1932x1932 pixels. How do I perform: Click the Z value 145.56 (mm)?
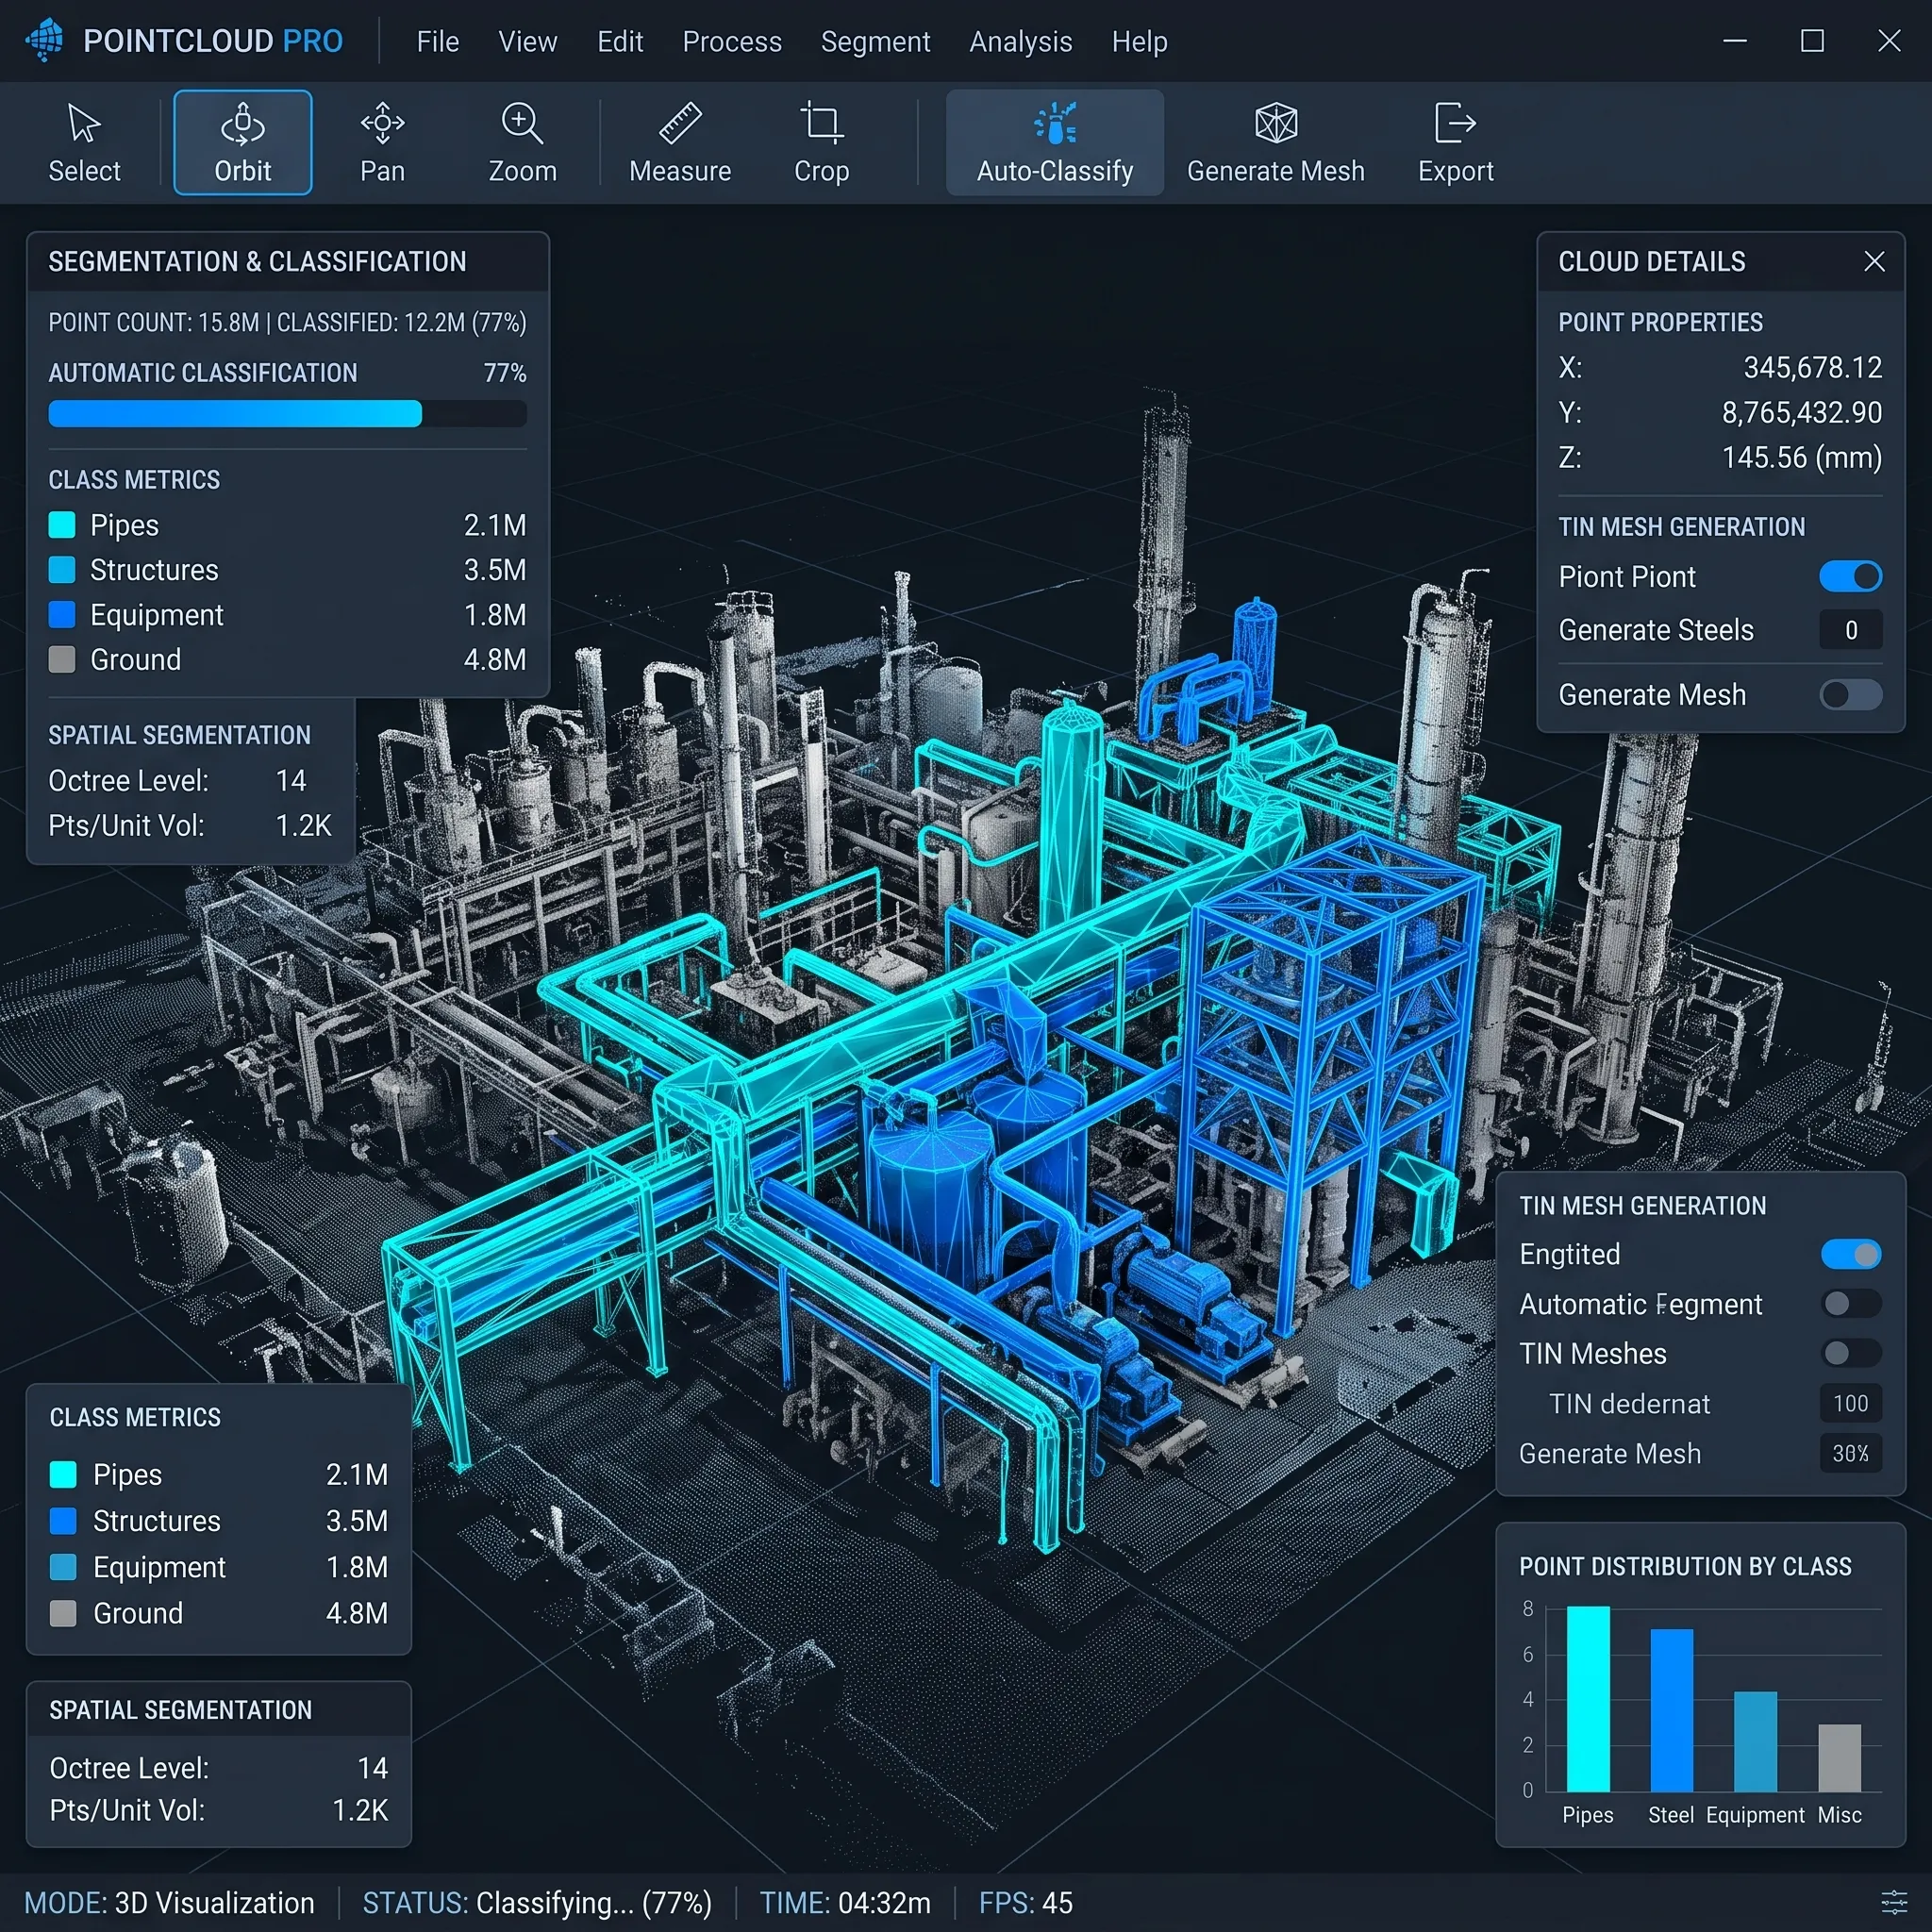(1801, 458)
